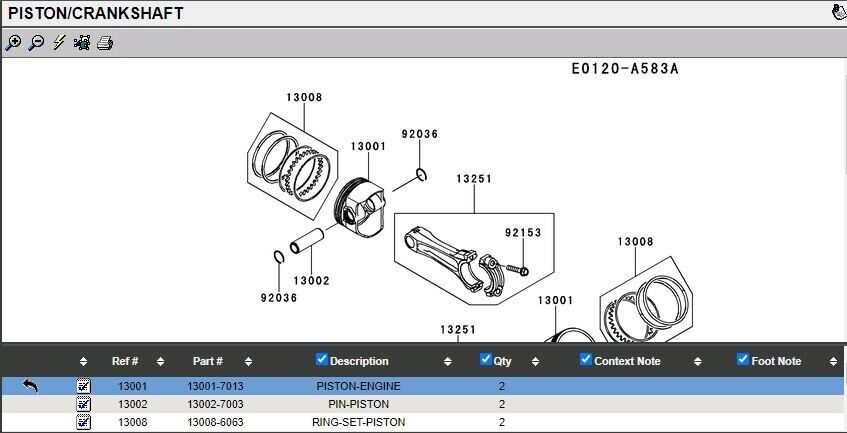Viewport: 847px width, 433px height.
Task: Click sort arrows right of Description header
Action: coord(448,361)
